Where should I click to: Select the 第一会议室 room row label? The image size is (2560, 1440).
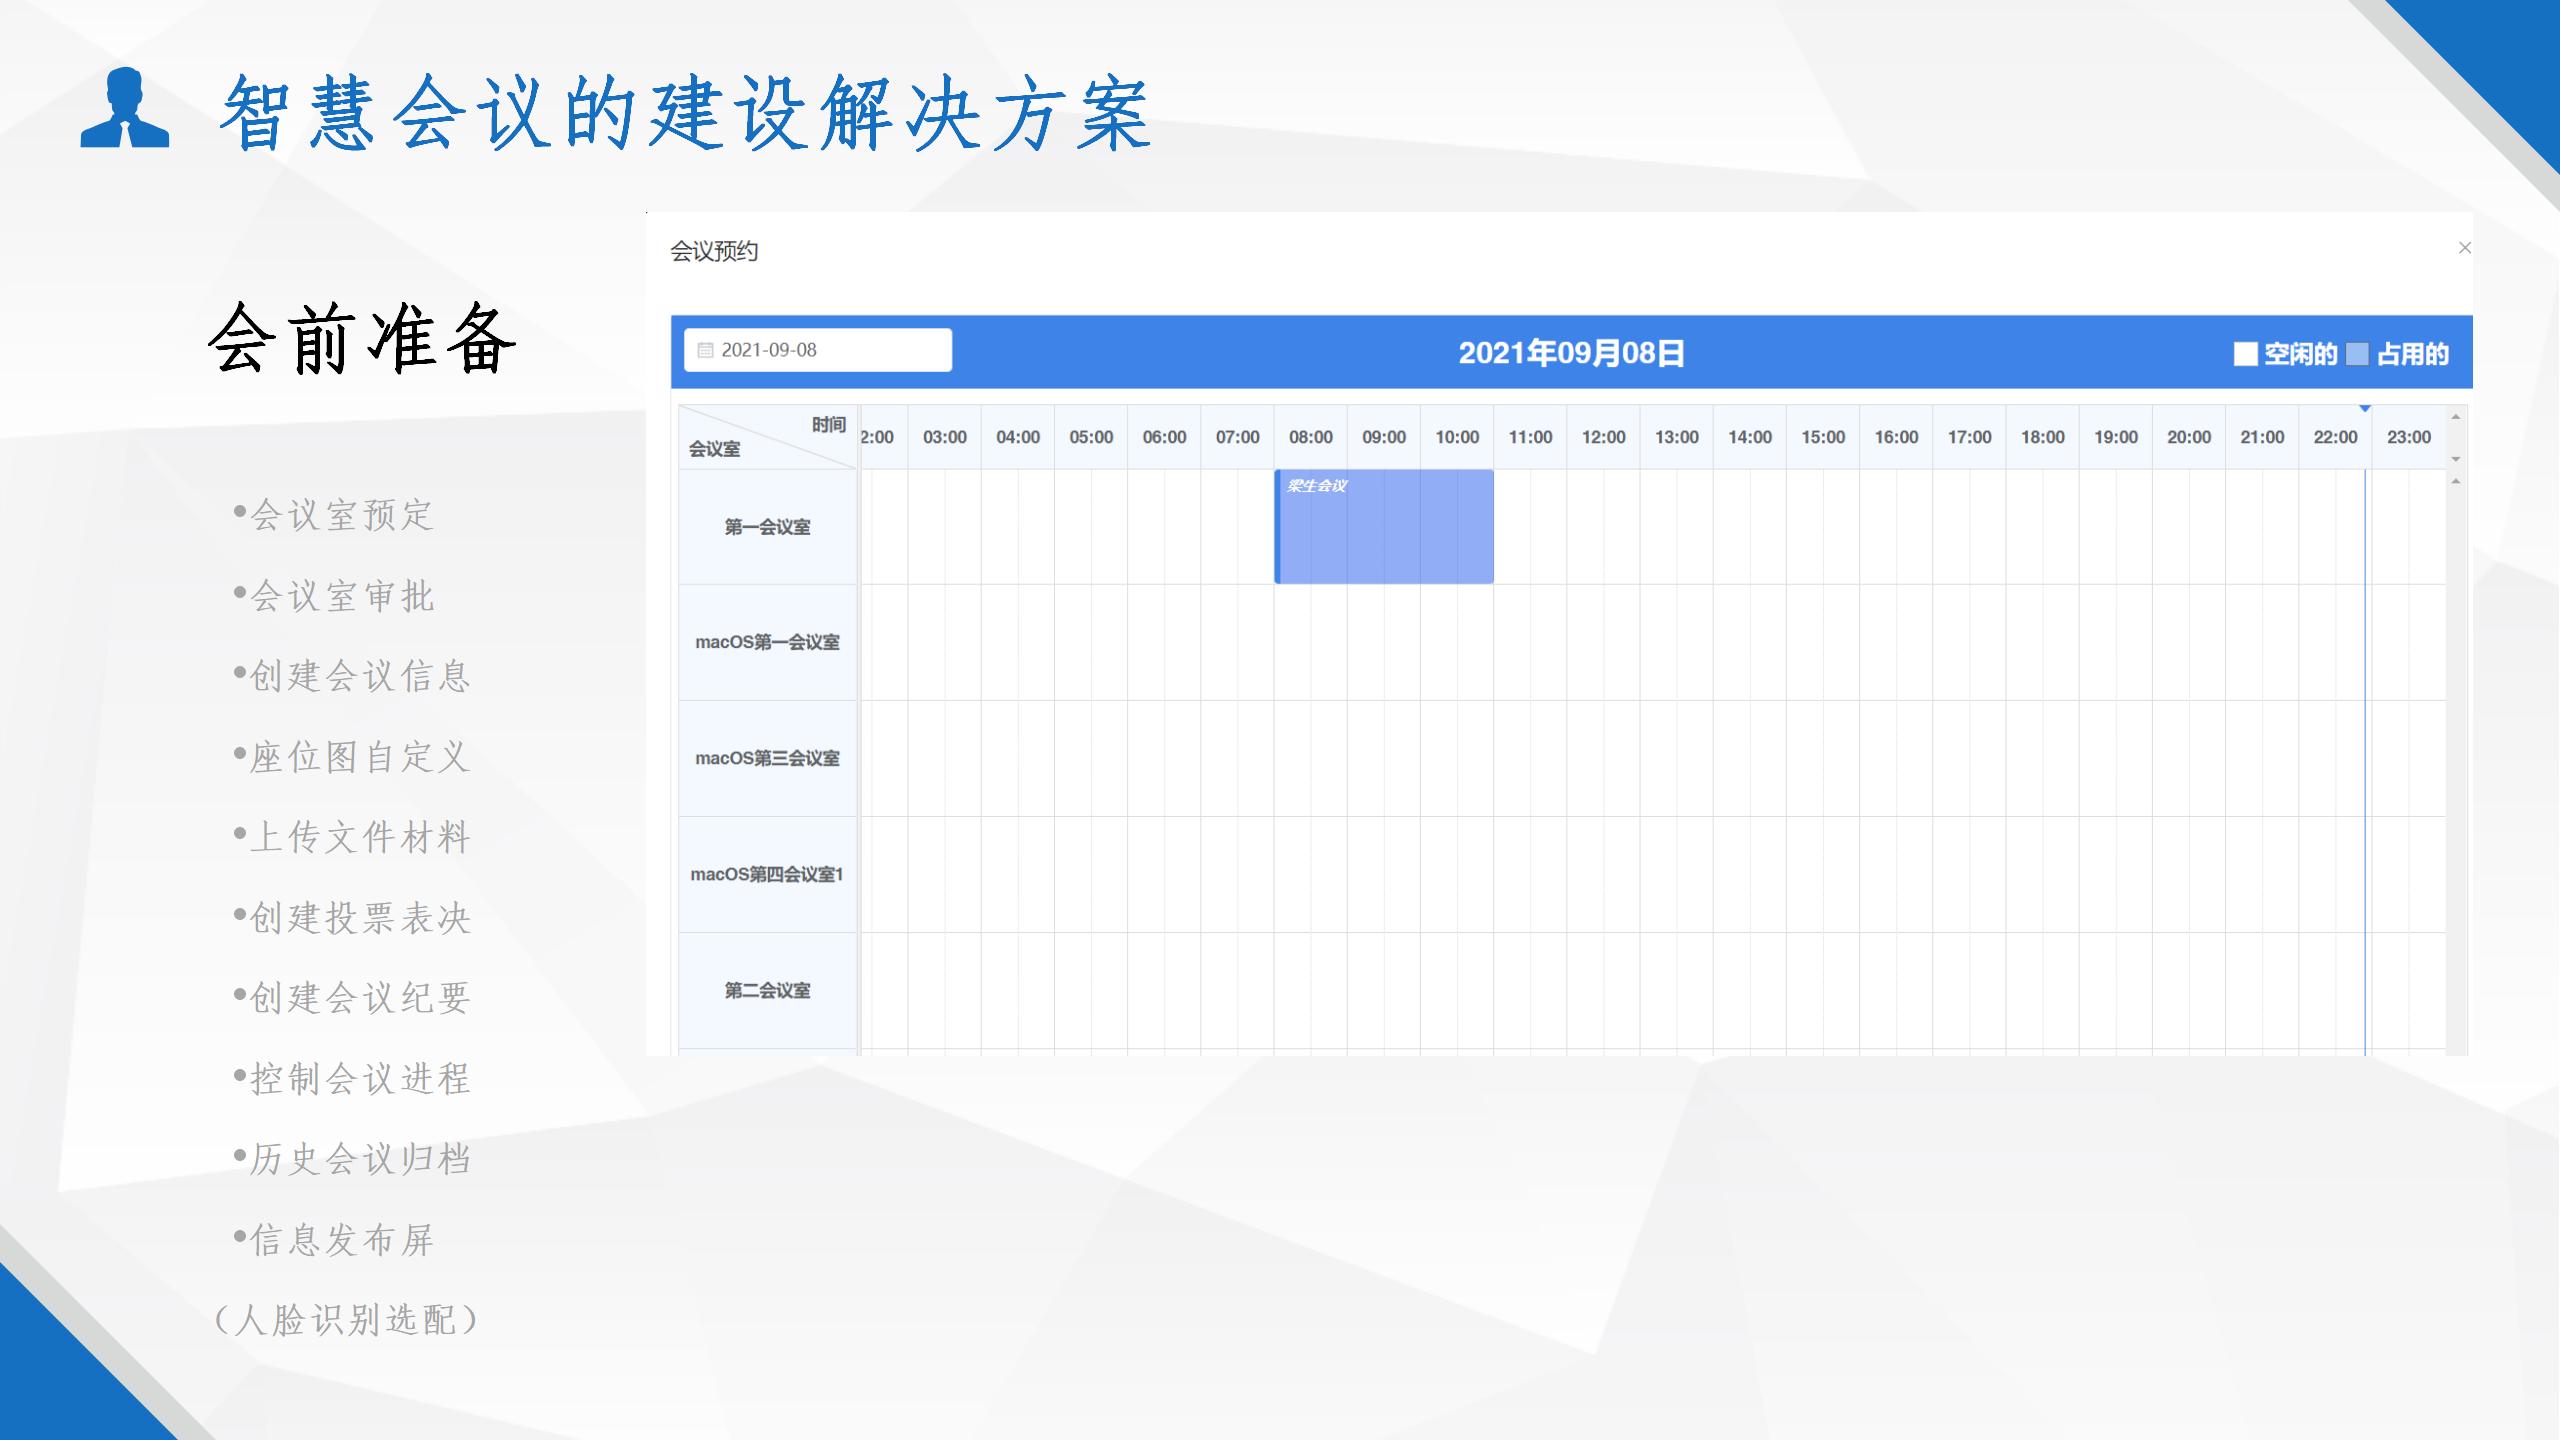[x=767, y=527]
